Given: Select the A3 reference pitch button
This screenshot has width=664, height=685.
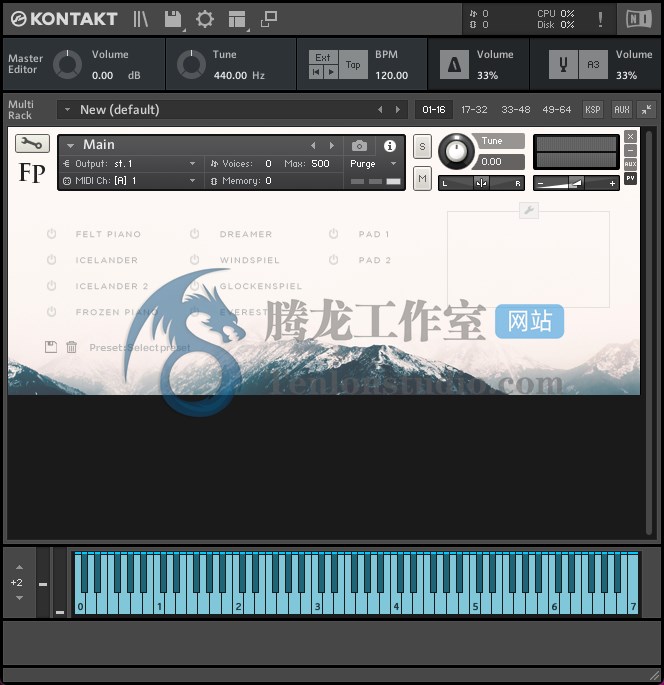Looking at the screenshot, I should click(x=593, y=65).
